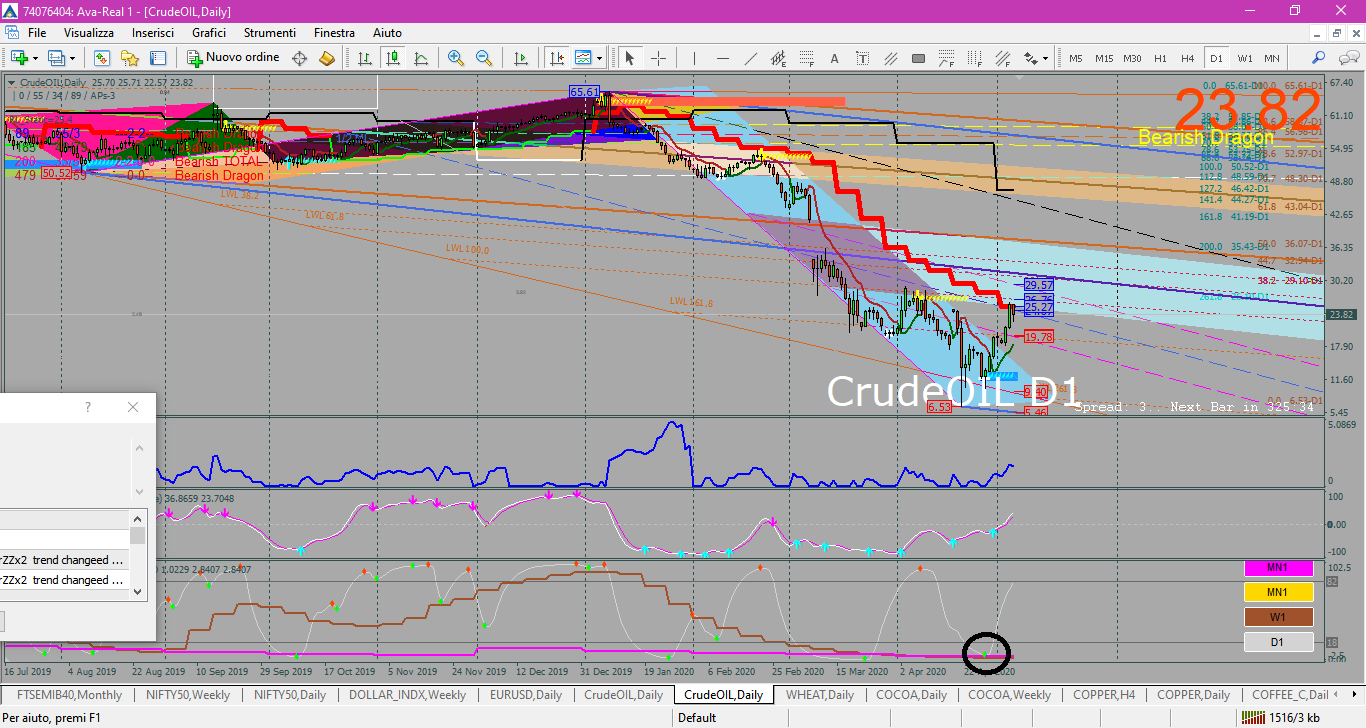Image resolution: width=1366 pixels, height=728 pixels.
Task: Switch timeframe to H4
Action: tap(1188, 58)
